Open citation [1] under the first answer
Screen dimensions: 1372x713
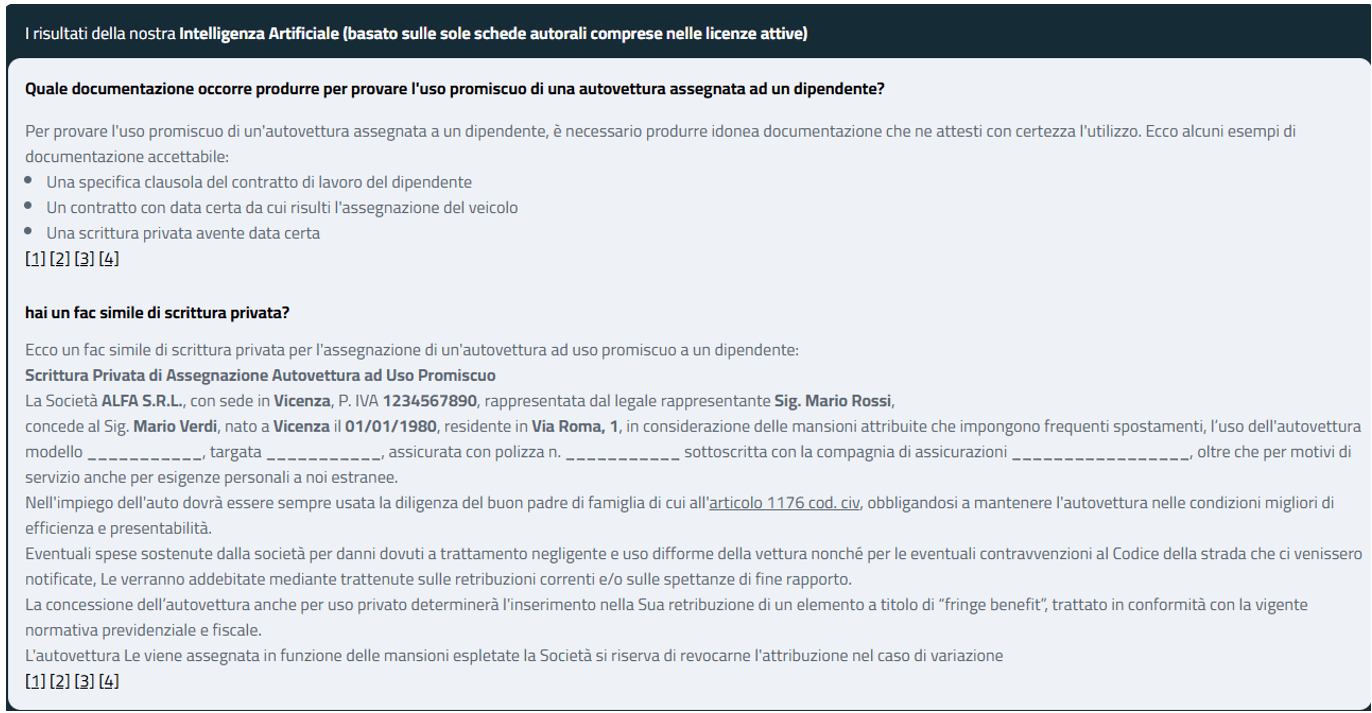(x=35, y=259)
